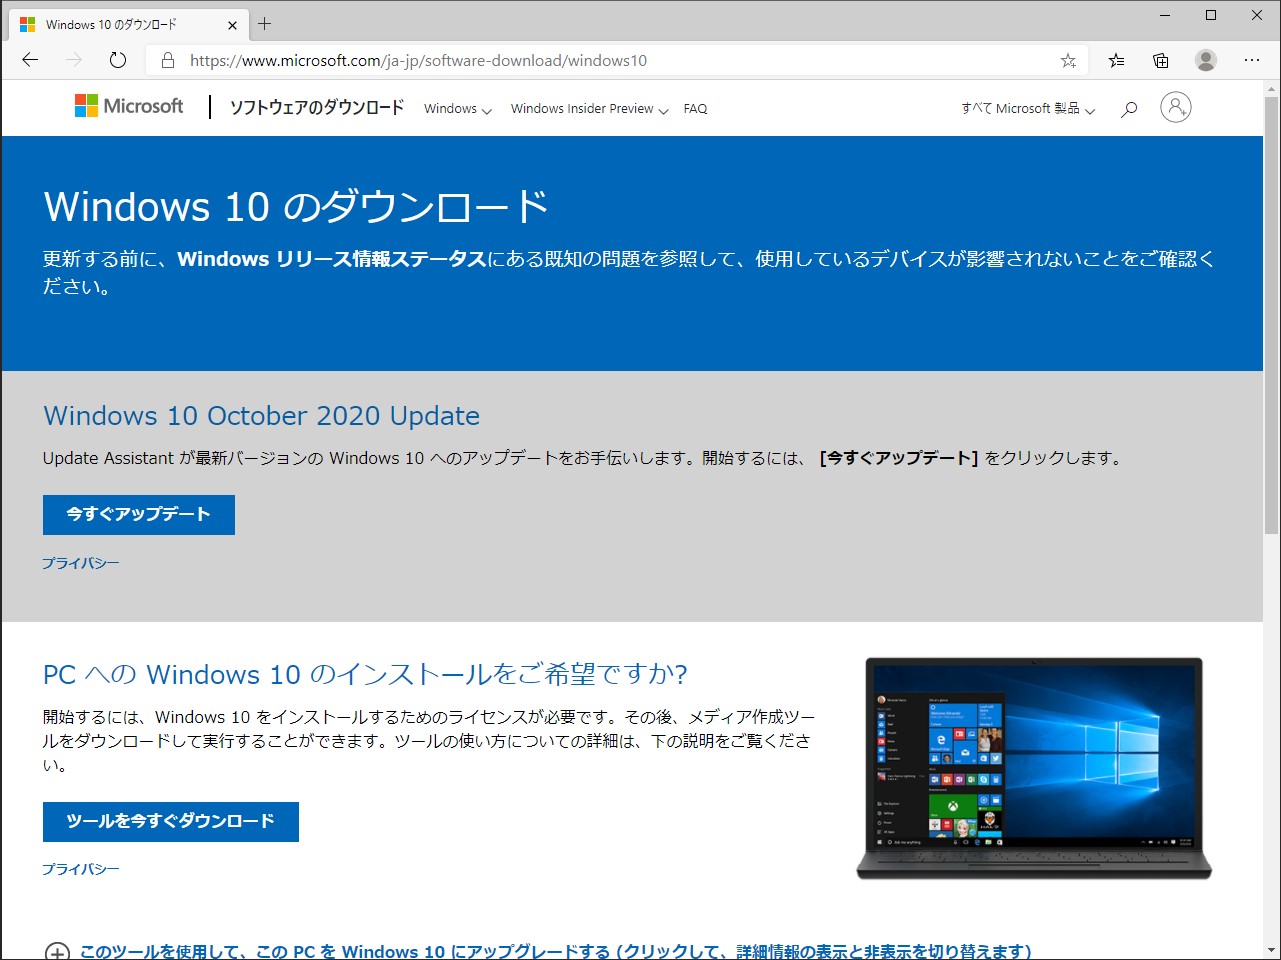Click the sign-in account icon
1281x960 pixels.
coord(1176,107)
